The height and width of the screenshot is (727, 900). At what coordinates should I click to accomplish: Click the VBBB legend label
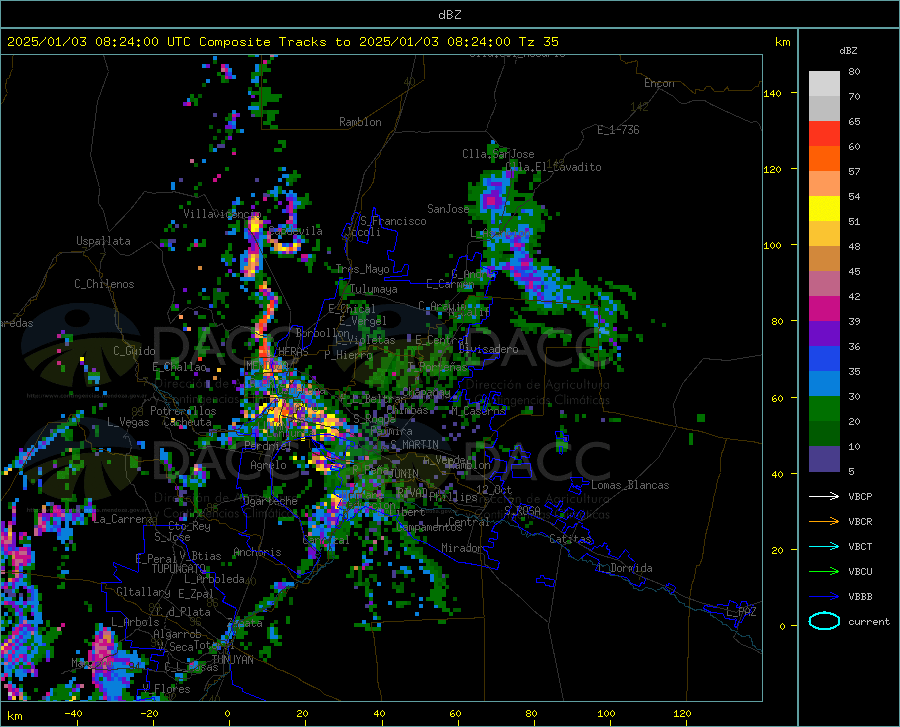click(860, 597)
